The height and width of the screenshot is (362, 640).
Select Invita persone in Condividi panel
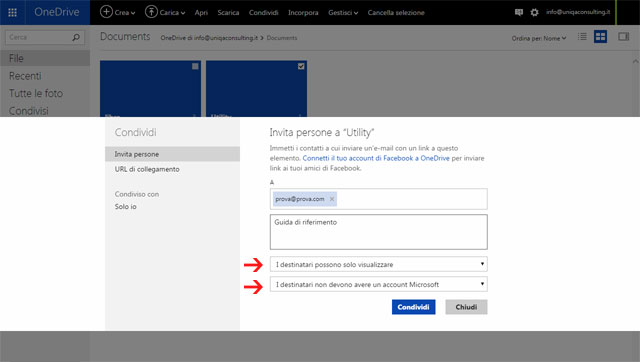172,154
